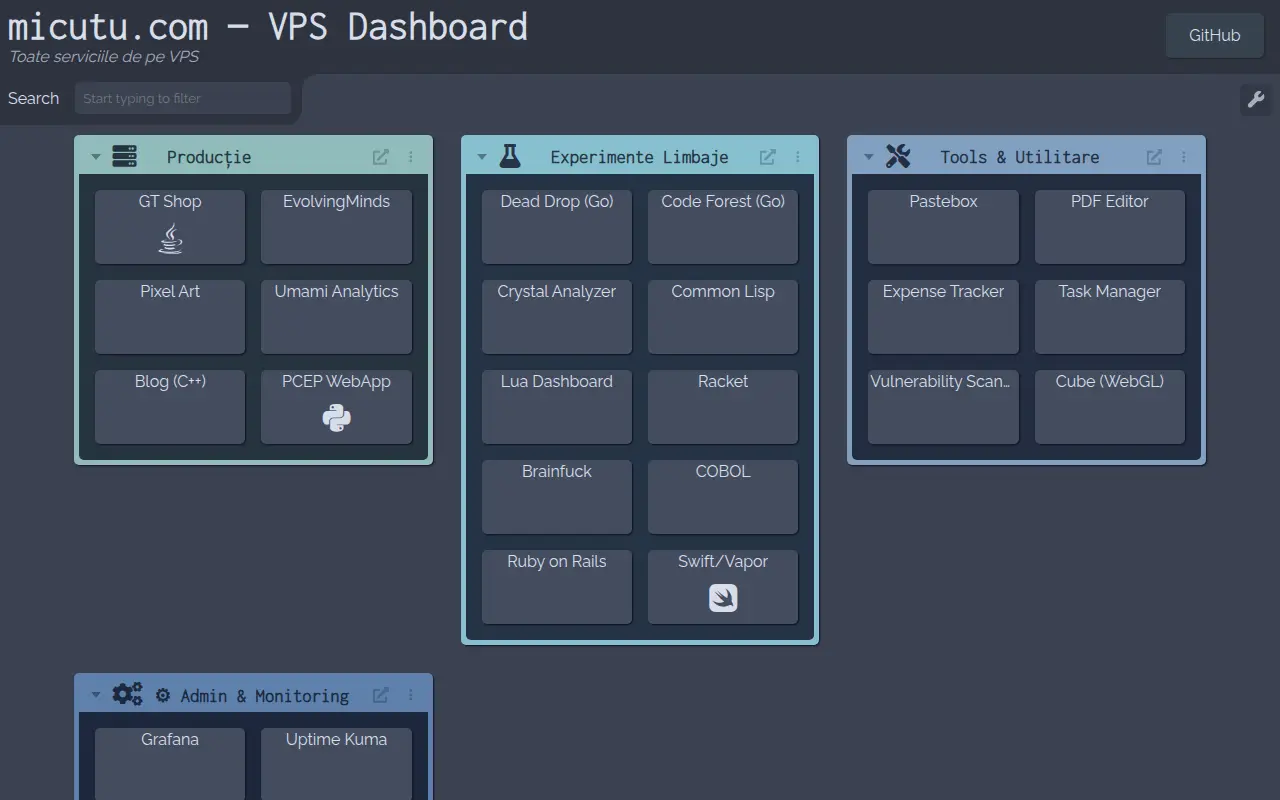Screen dimensions: 1280x800
Task: Click the Java icon on GT Shop
Action: click(x=170, y=238)
